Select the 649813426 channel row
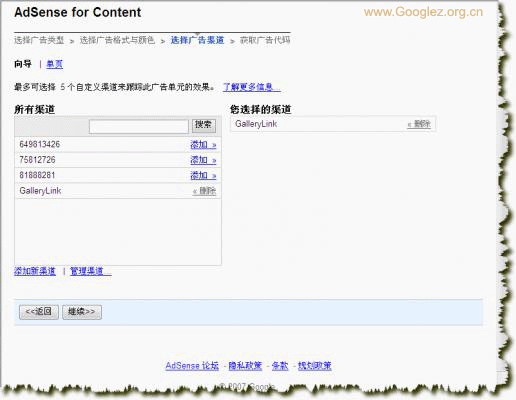Image resolution: width=516 pixels, height=400 pixels. click(118, 145)
